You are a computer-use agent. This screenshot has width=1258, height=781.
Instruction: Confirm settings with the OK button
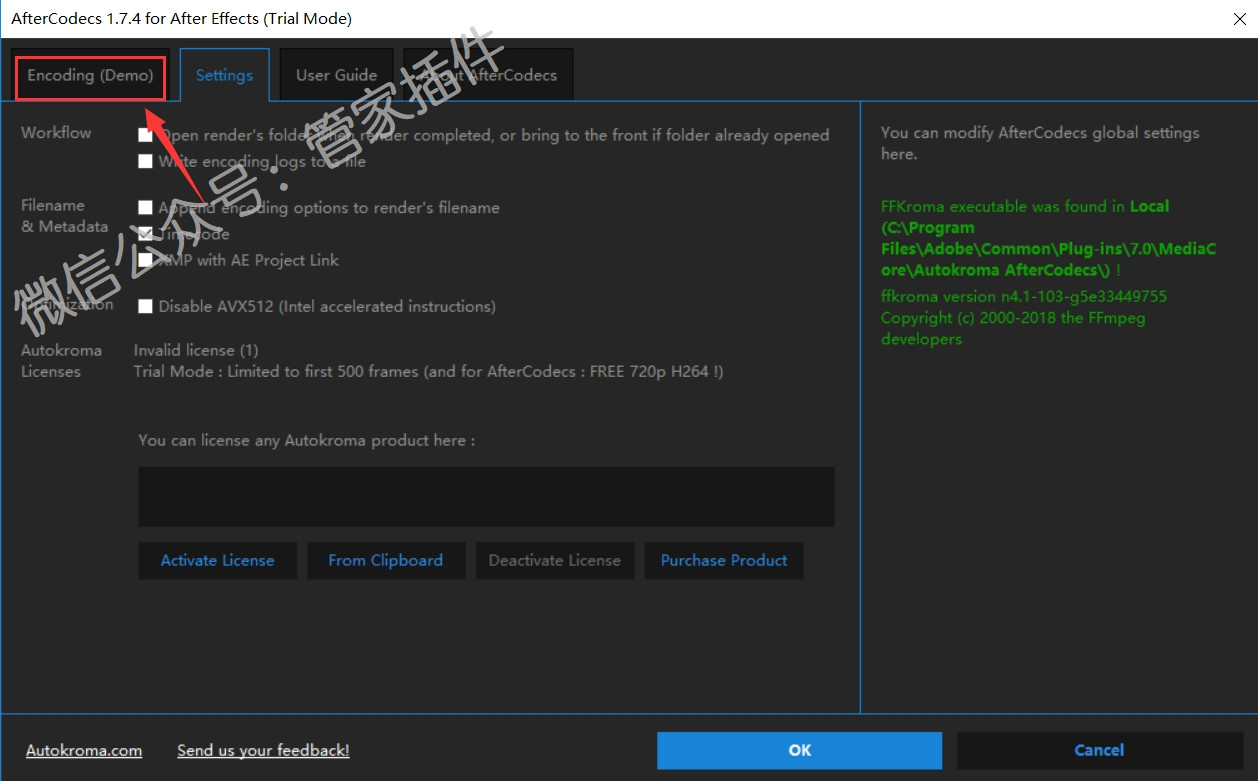coord(799,751)
